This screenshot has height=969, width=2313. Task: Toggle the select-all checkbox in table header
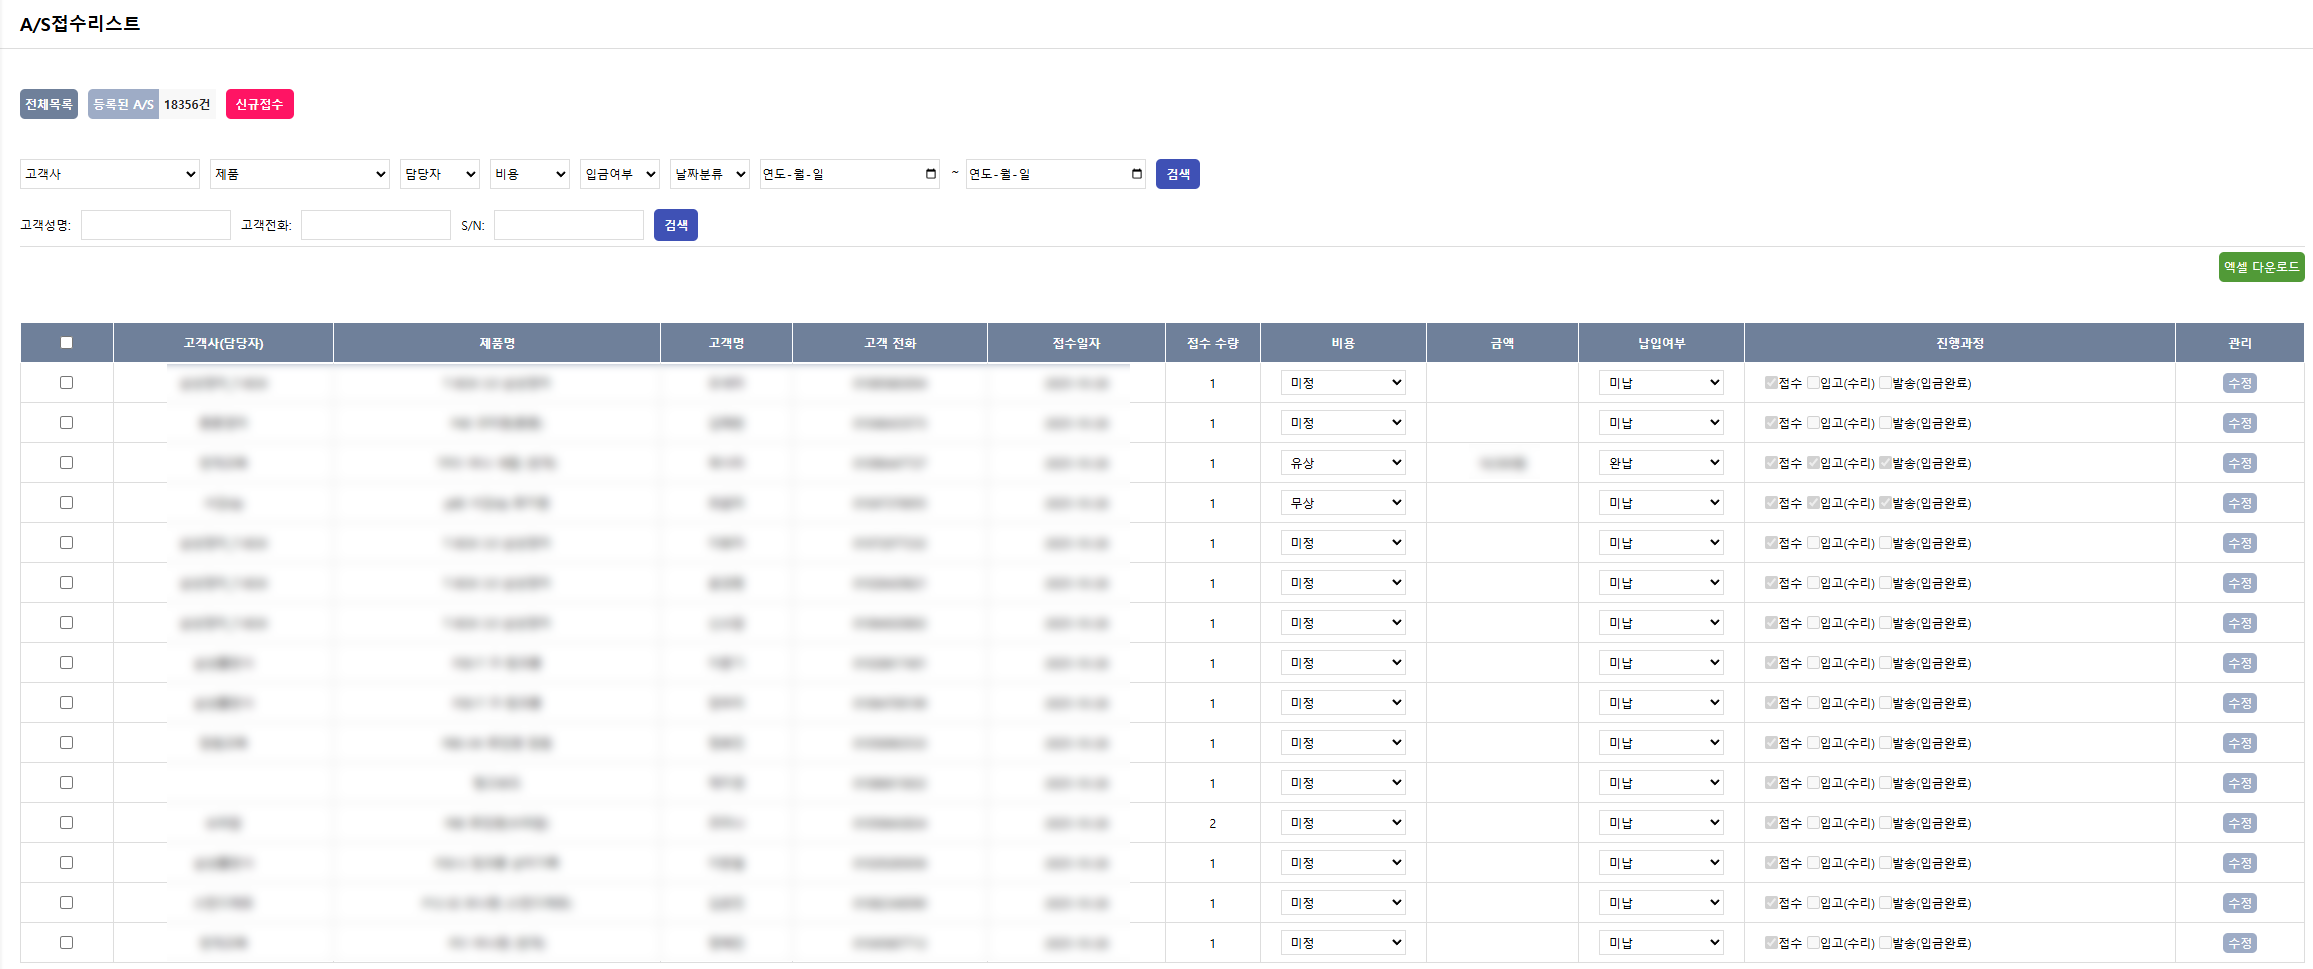[66, 343]
